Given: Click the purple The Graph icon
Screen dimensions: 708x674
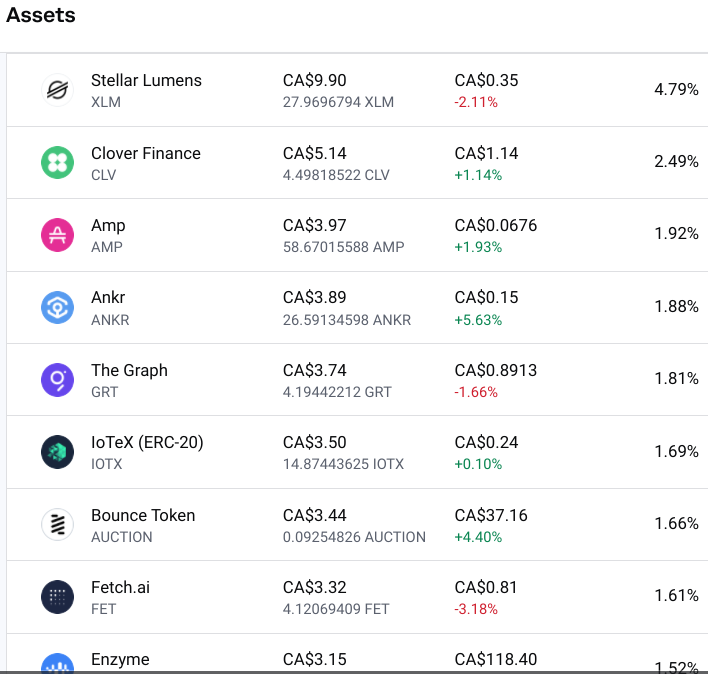Looking at the screenshot, I should (x=57, y=380).
